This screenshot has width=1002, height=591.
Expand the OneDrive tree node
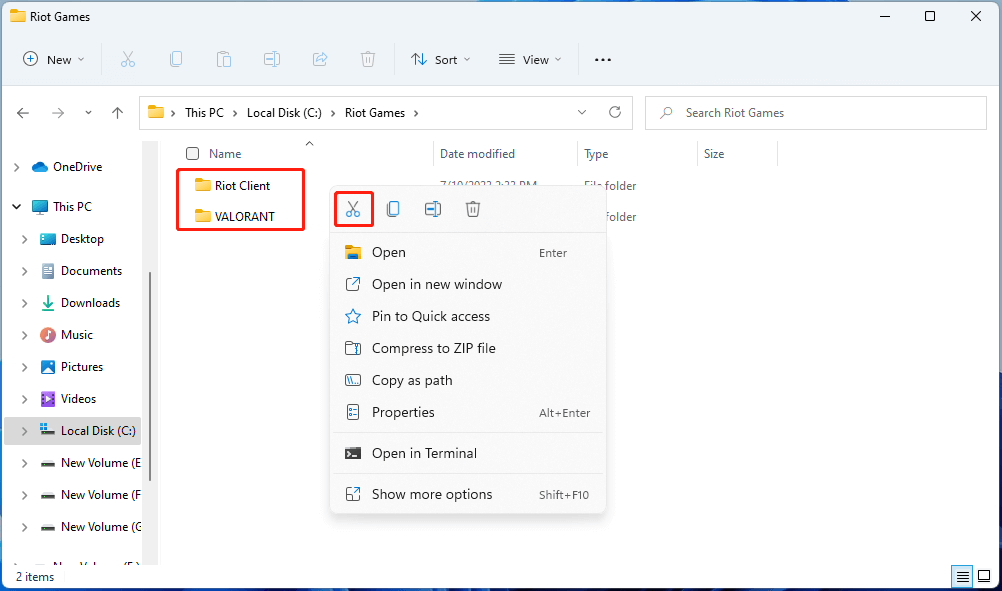pyautogui.click(x=17, y=167)
